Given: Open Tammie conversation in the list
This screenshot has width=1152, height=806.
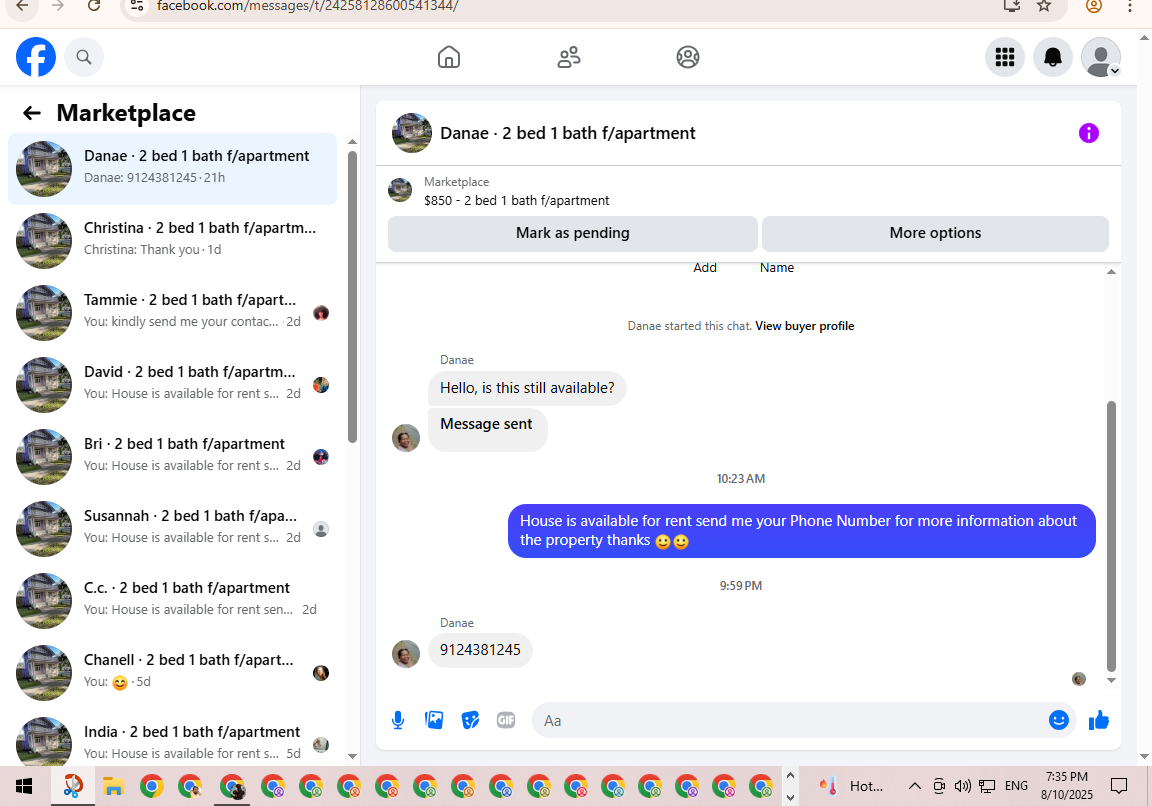Looking at the screenshot, I should [173, 312].
